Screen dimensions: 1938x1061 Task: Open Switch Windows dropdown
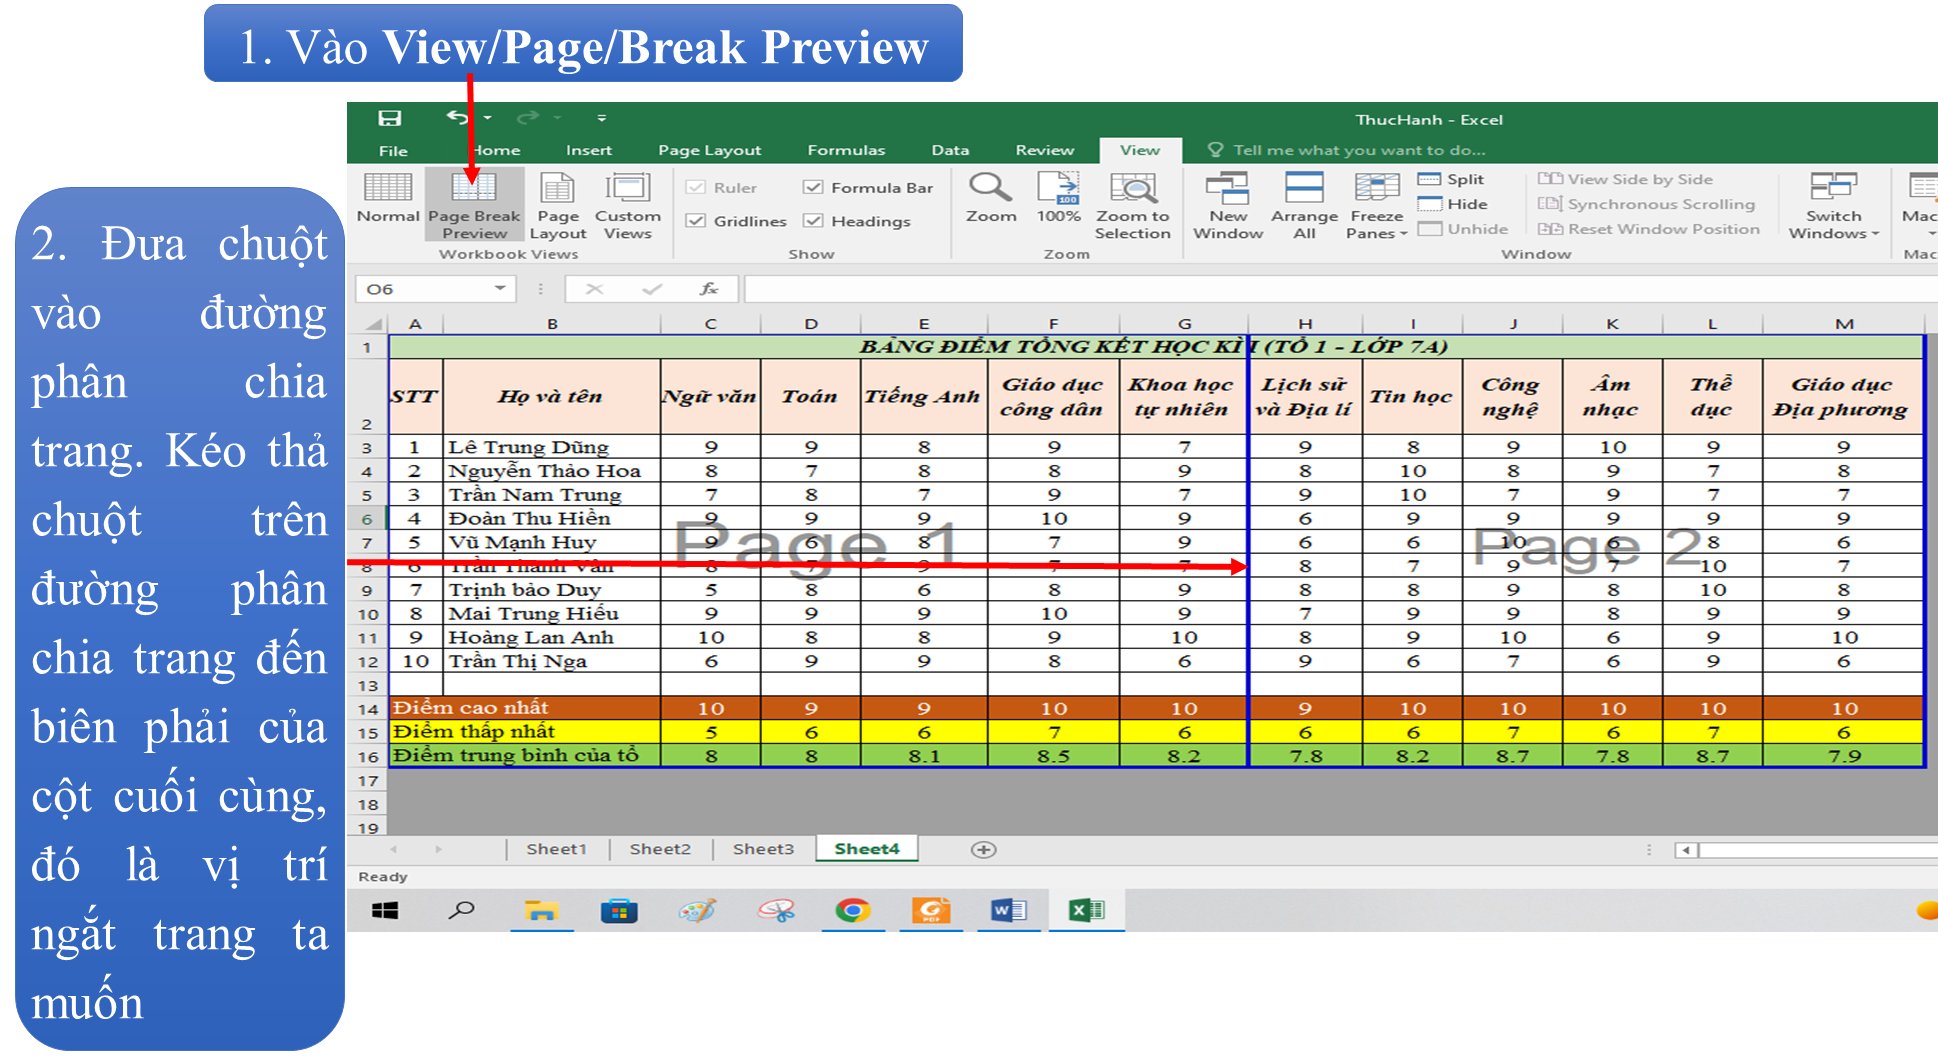click(x=1834, y=205)
